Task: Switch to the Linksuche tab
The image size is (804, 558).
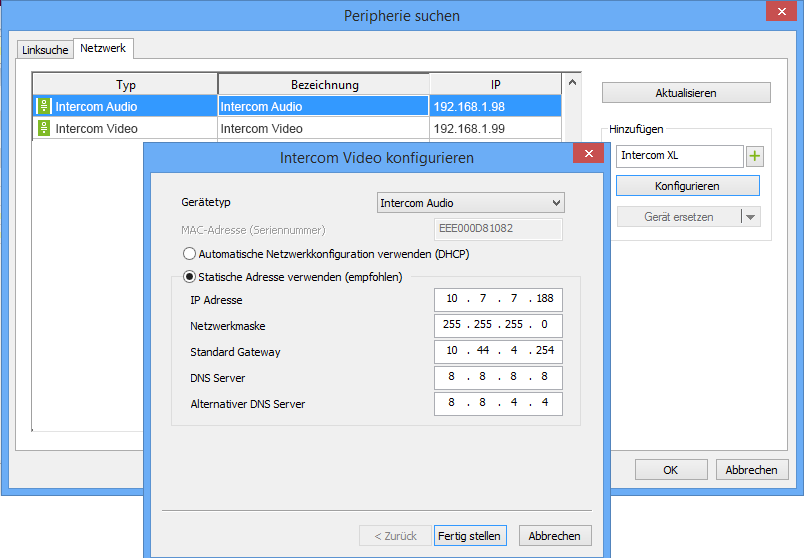Action: (45, 49)
